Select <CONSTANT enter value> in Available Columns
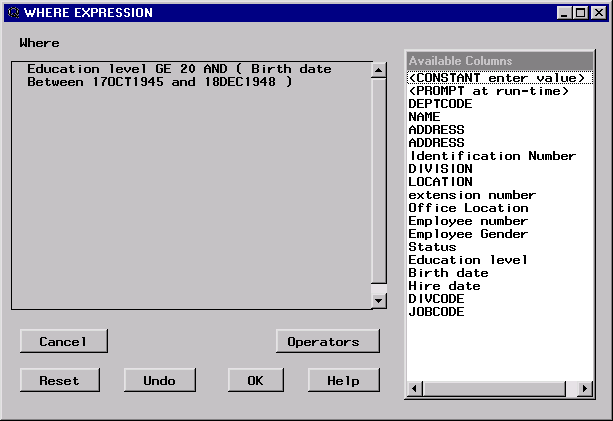613x421 pixels. (x=496, y=78)
